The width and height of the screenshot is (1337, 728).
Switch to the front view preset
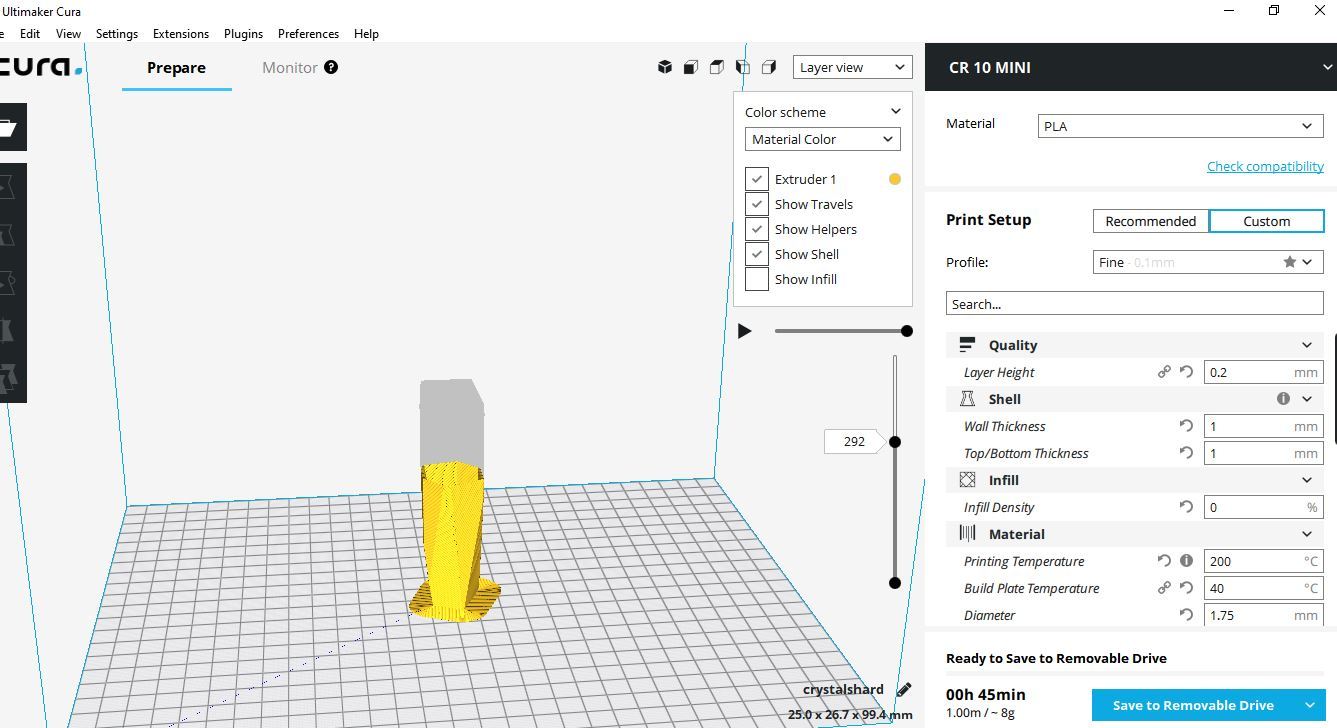(690, 66)
